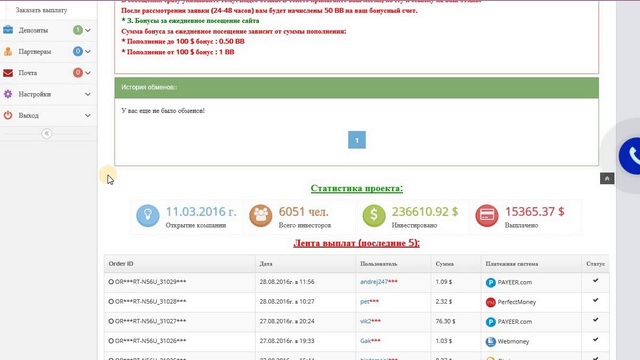640x360 pixels.
Task: Click status checkmark for order 31027
Action: (596, 320)
